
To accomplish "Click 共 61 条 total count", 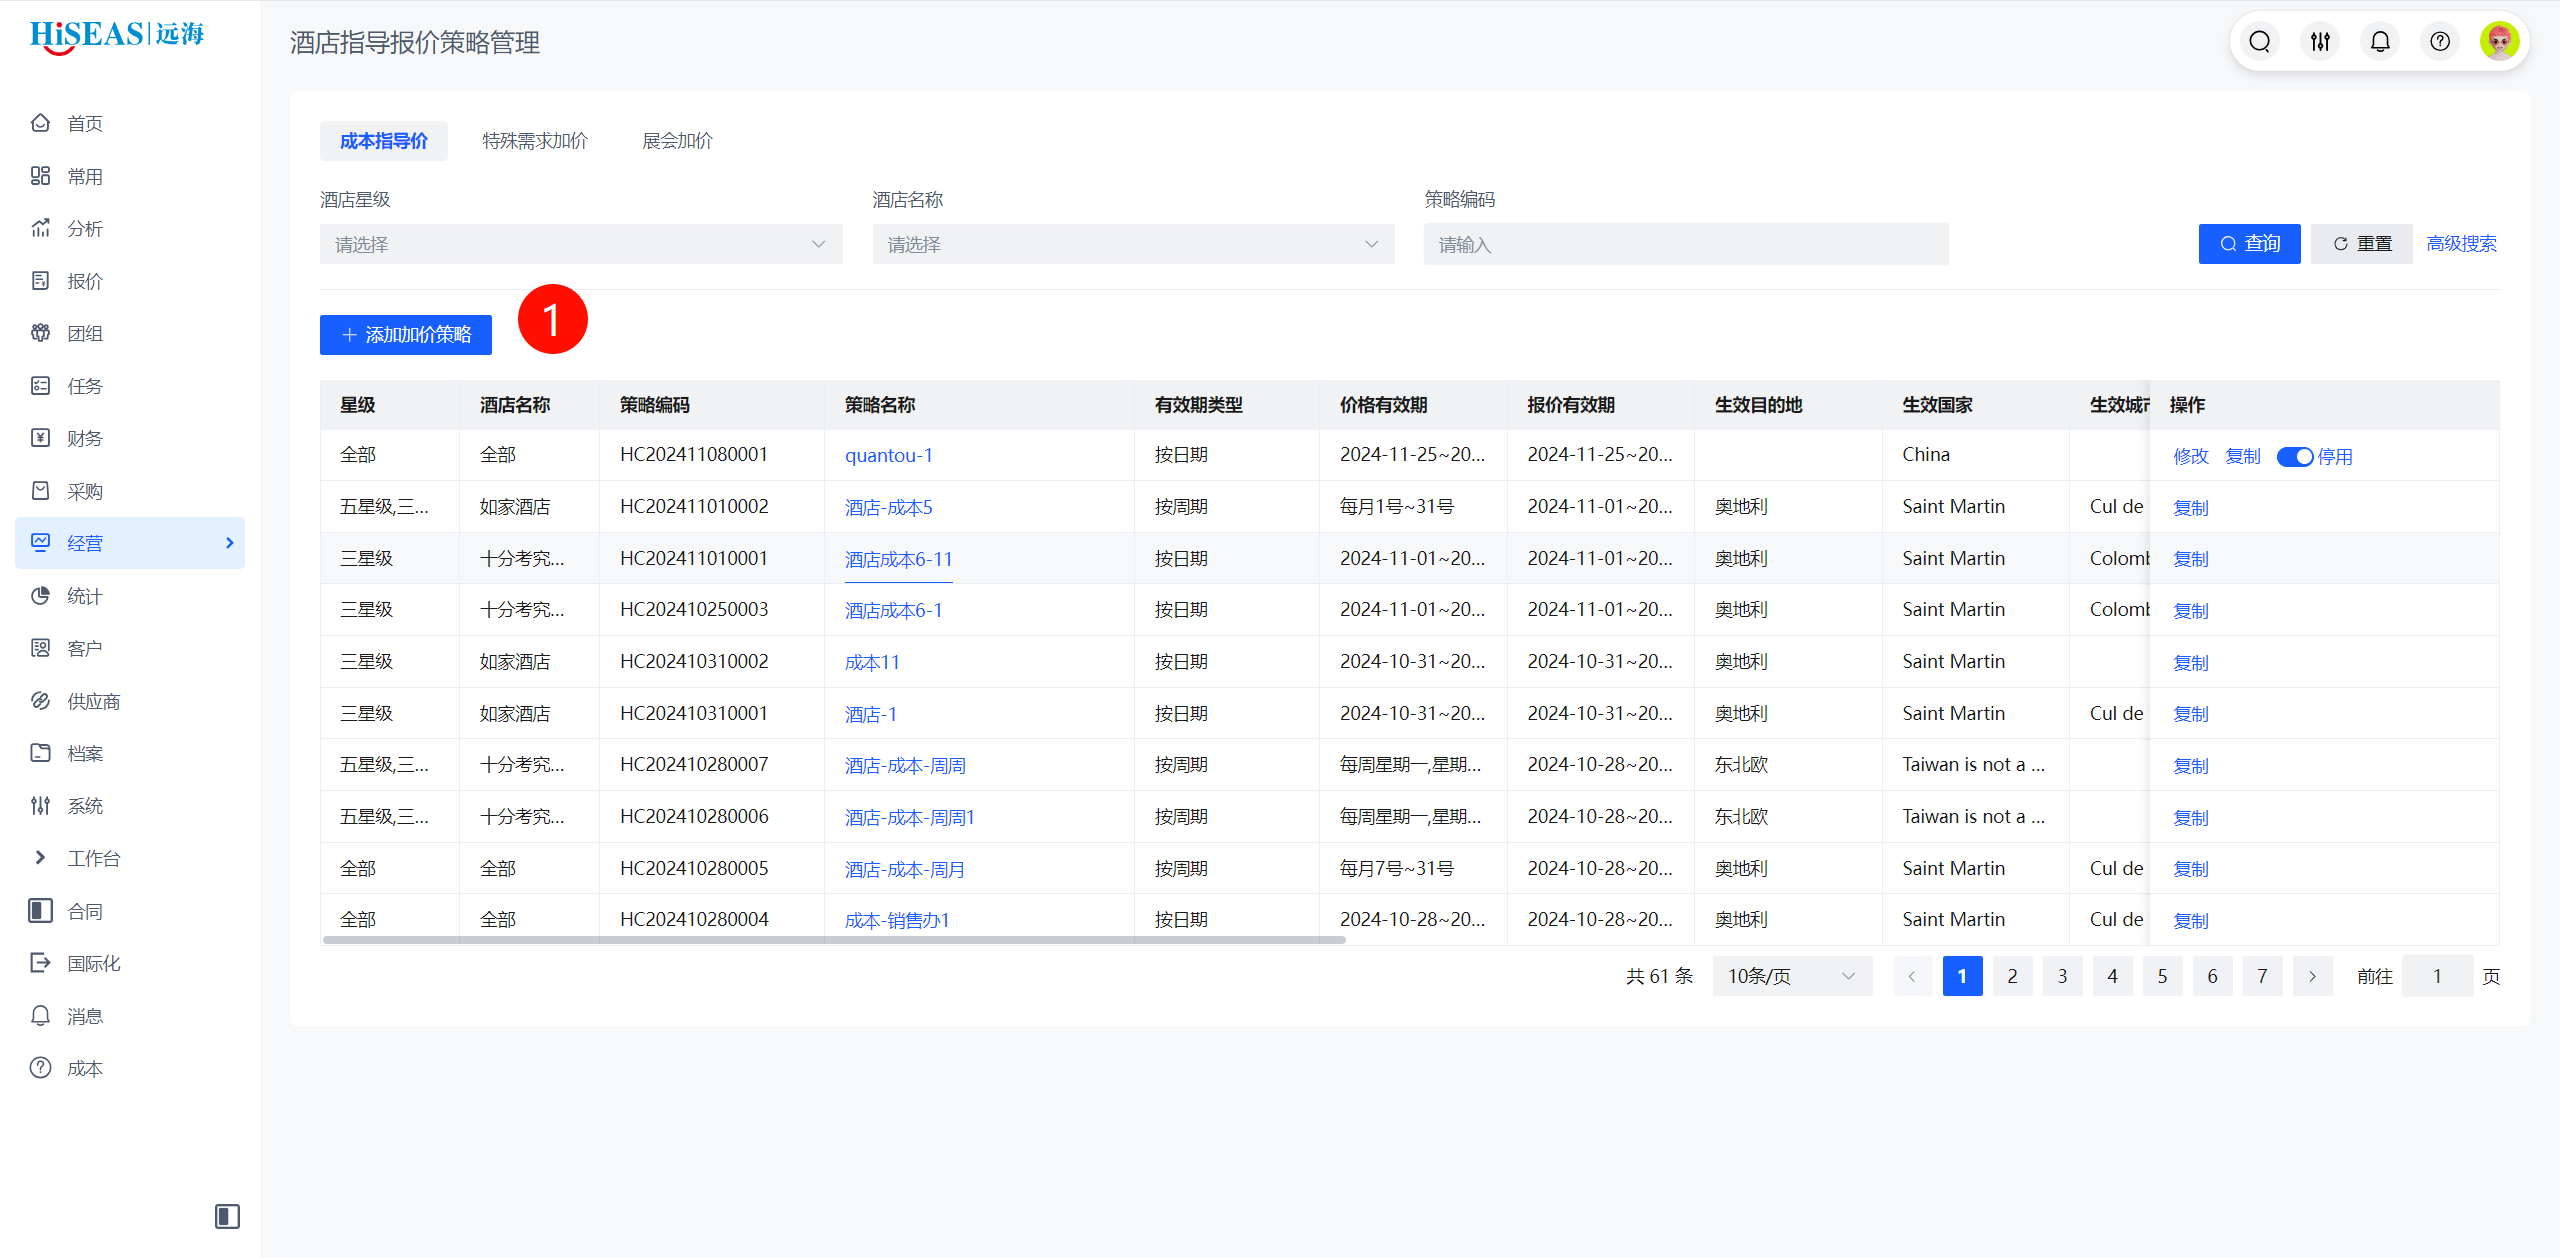I will (x=1660, y=976).
